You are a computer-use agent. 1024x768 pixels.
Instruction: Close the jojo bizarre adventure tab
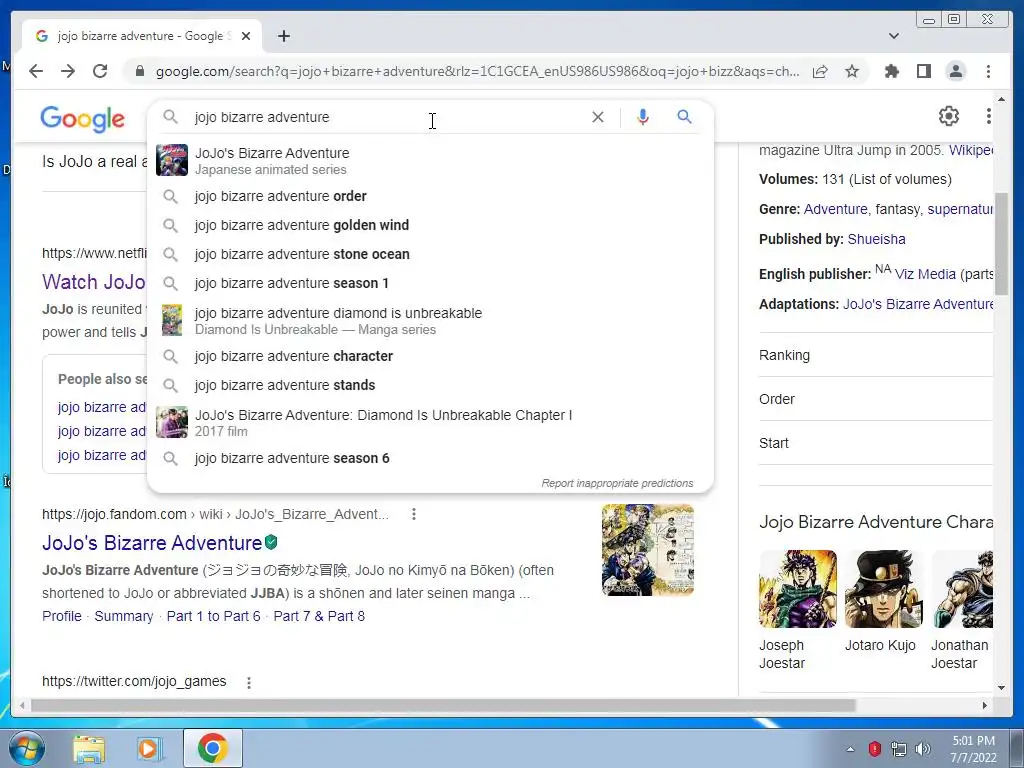(x=246, y=36)
